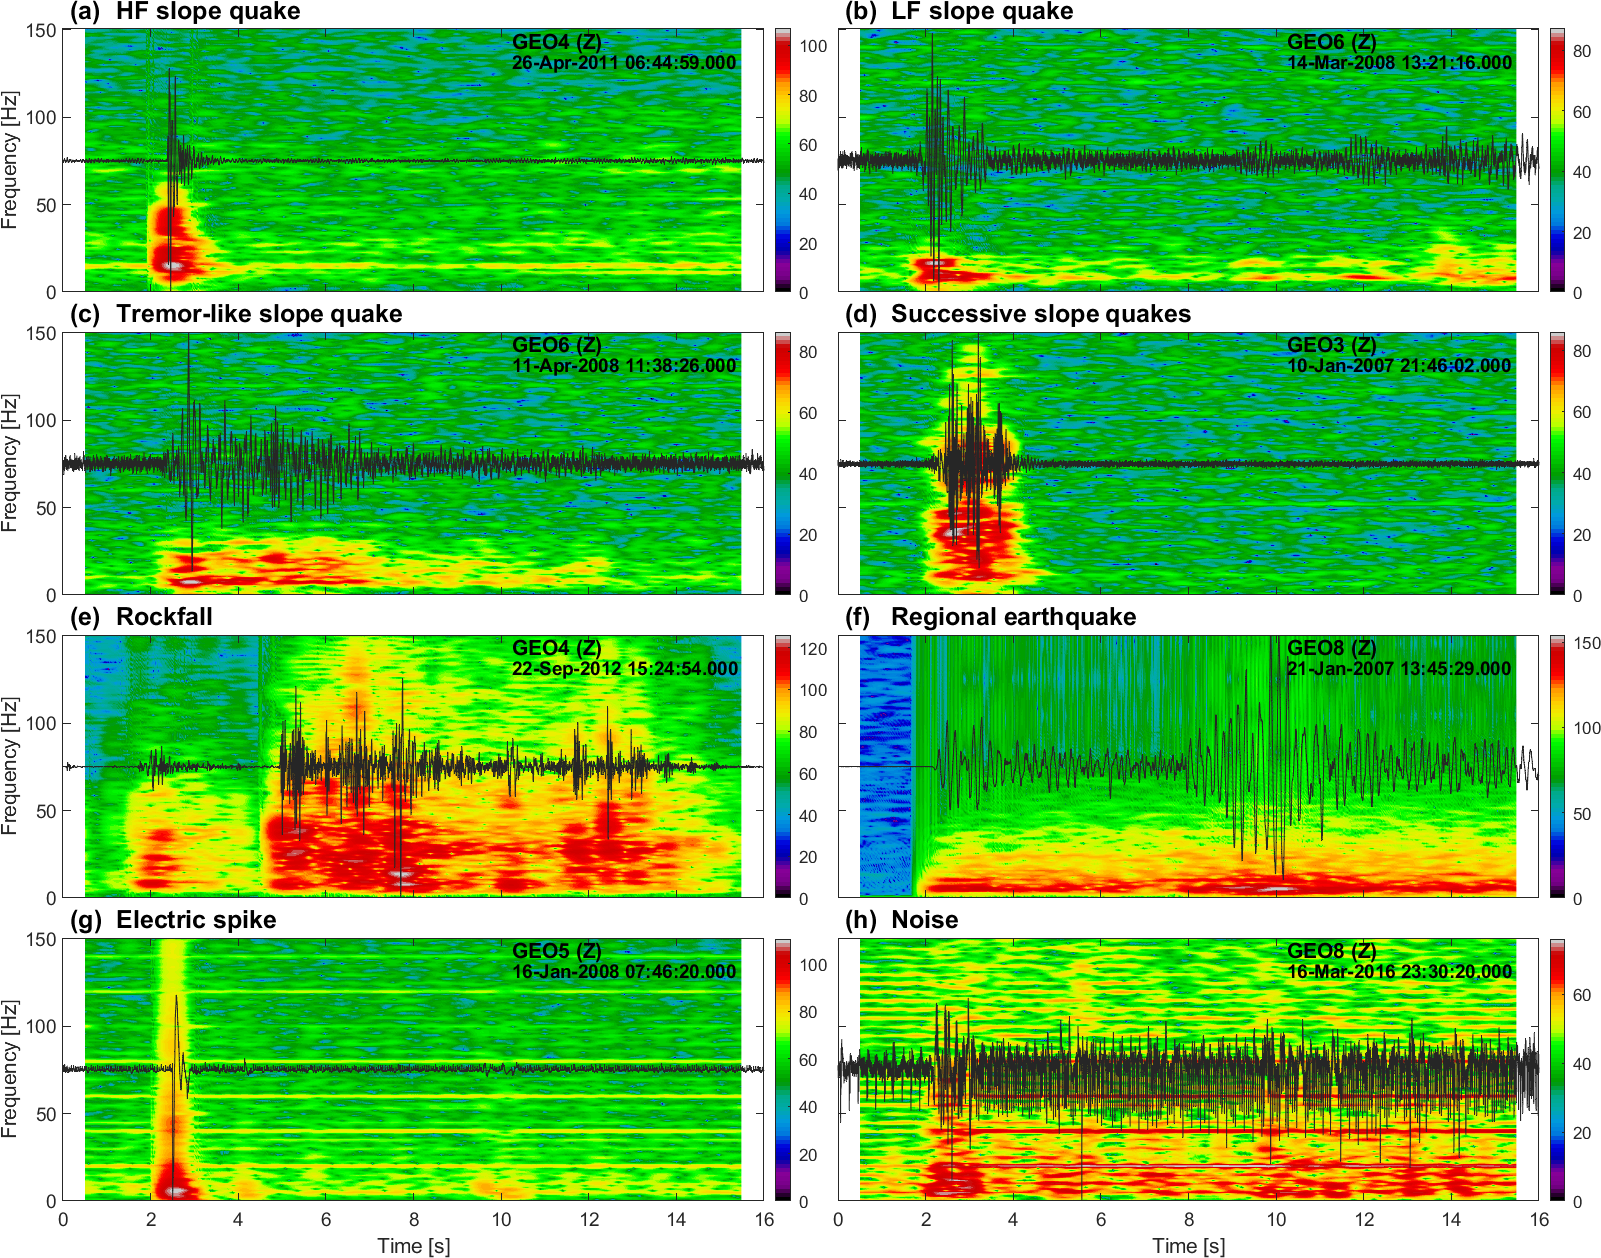The image size is (1601, 1258).
Task: Click Frequency [Hz] label of Tremor-like panel
Action: [10, 463]
